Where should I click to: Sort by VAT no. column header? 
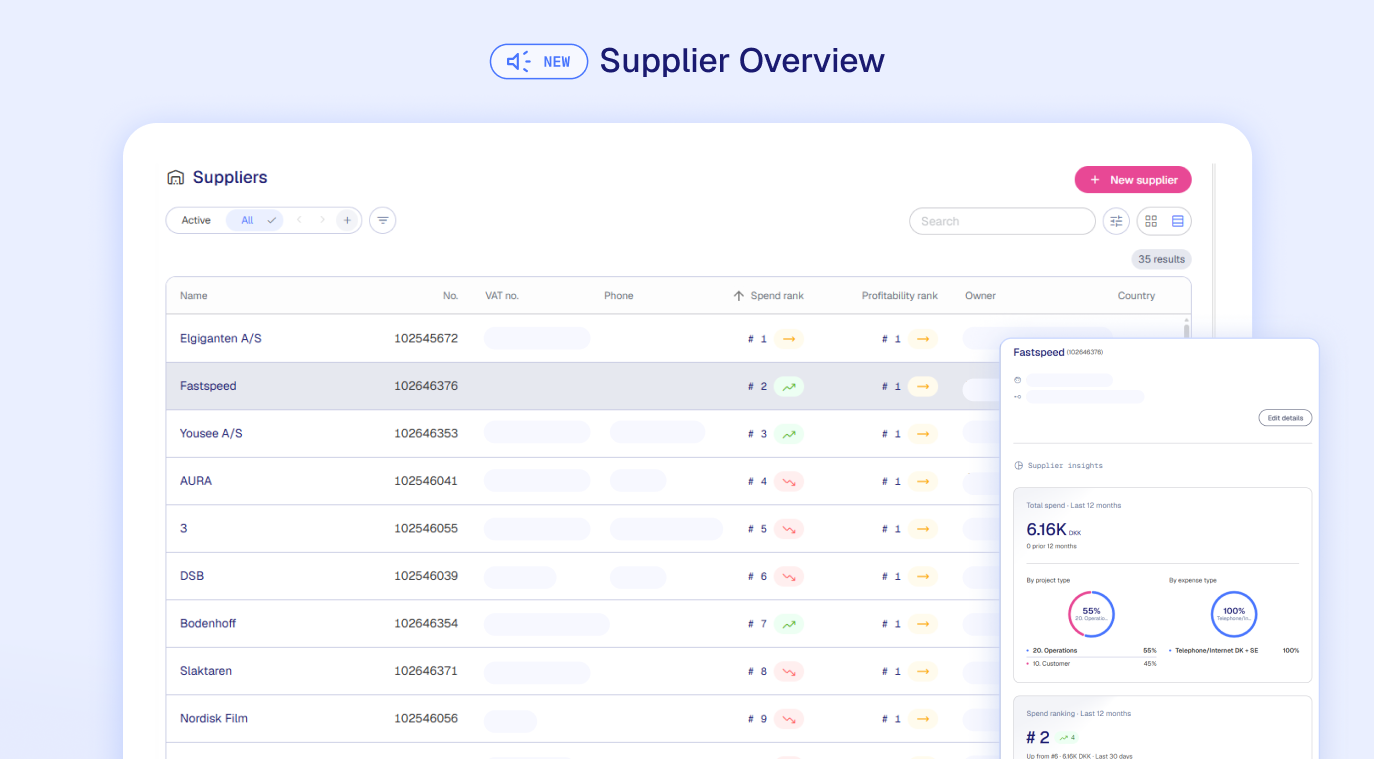[x=502, y=296]
